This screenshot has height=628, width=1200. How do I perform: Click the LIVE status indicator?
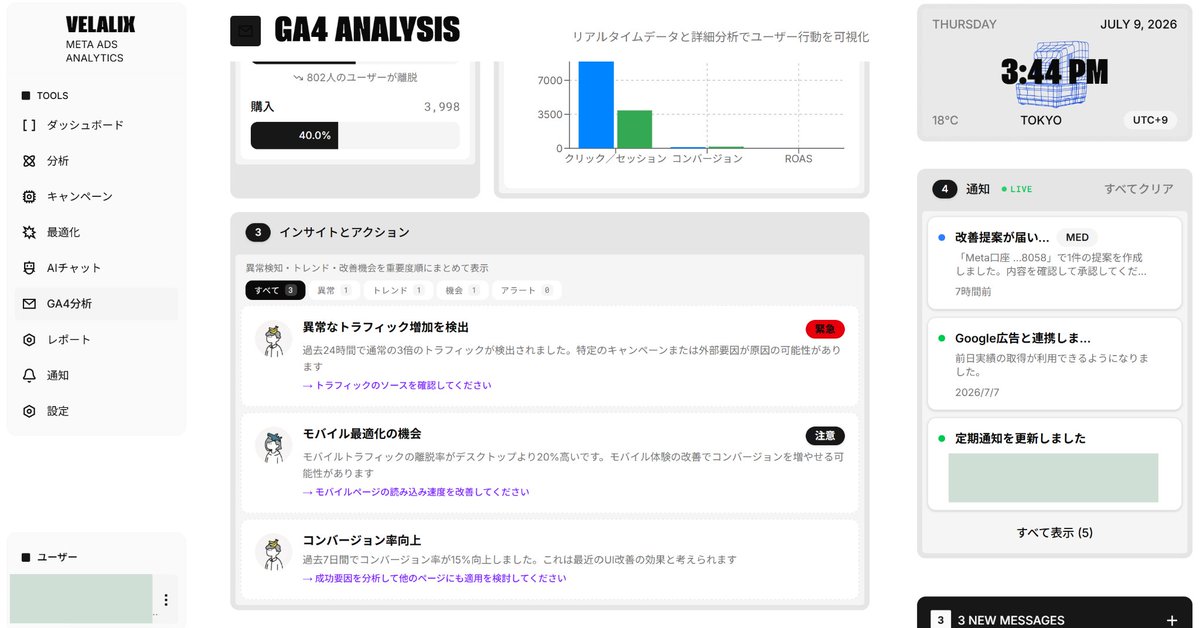pos(1016,189)
